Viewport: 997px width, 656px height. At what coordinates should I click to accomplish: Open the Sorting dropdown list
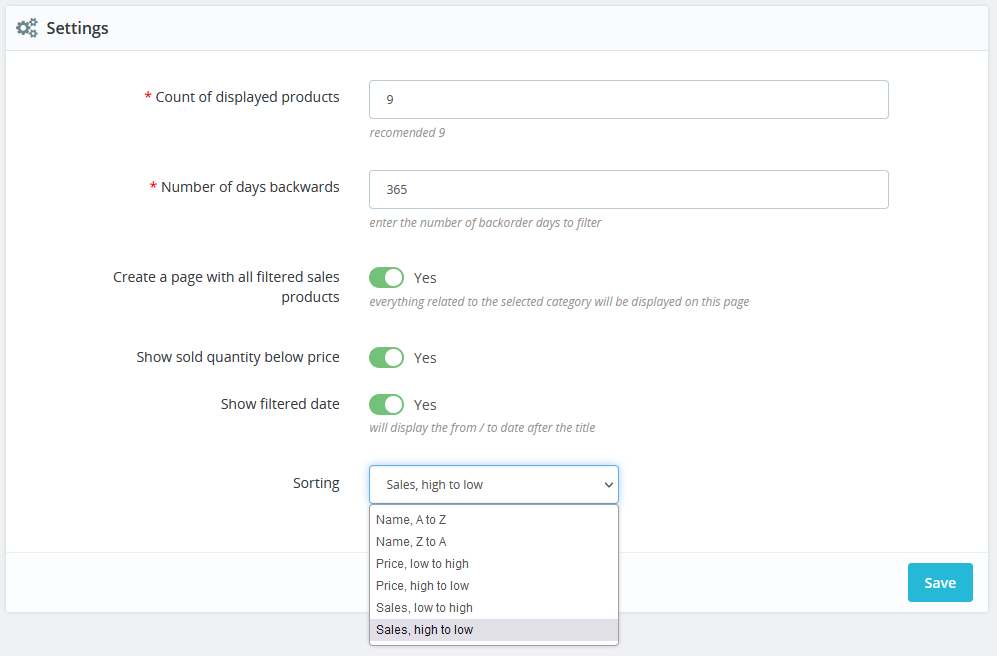coord(493,483)
